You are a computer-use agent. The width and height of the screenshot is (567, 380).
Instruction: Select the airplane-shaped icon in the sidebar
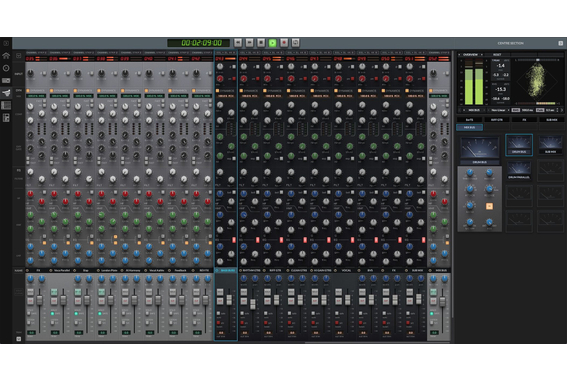[6, 93]
